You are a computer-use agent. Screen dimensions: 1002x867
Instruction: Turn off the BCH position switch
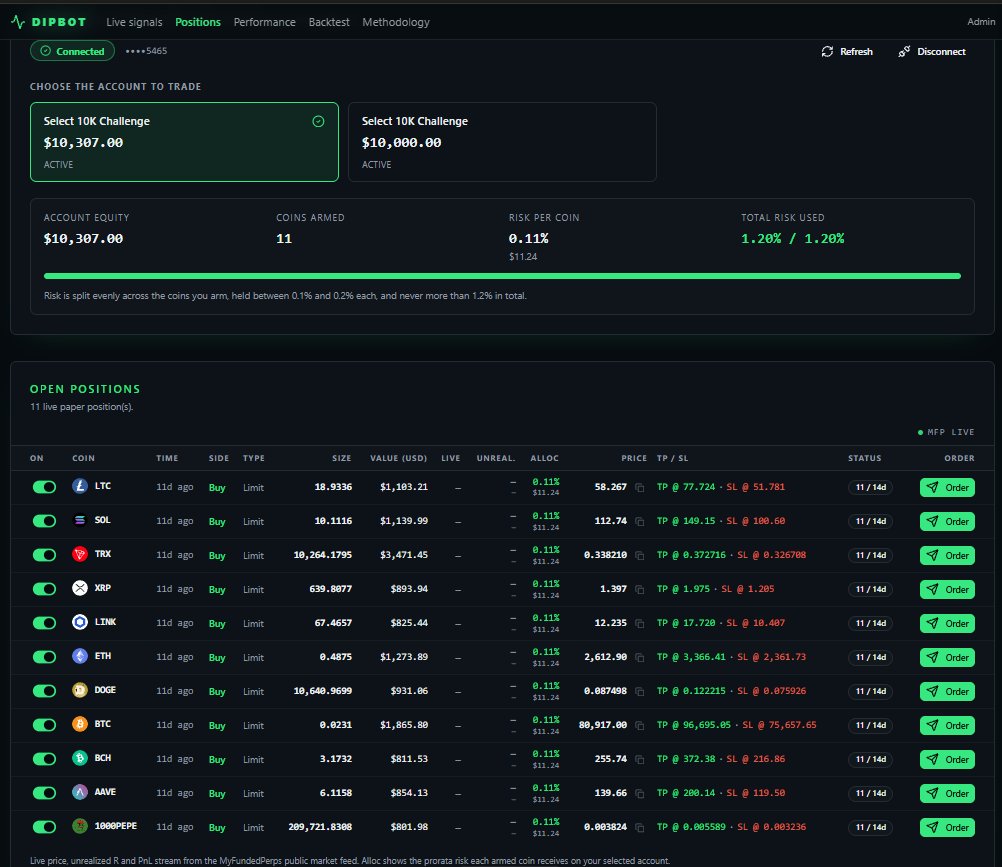pos(44,758)
